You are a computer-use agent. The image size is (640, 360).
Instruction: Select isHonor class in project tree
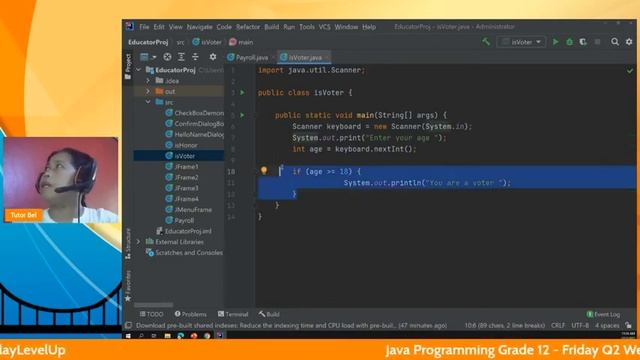(x=182, y=145)
